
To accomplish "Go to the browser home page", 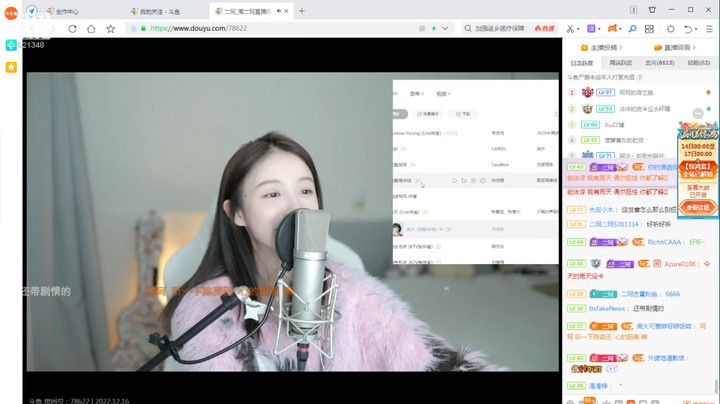I will [x=91, y=28].
